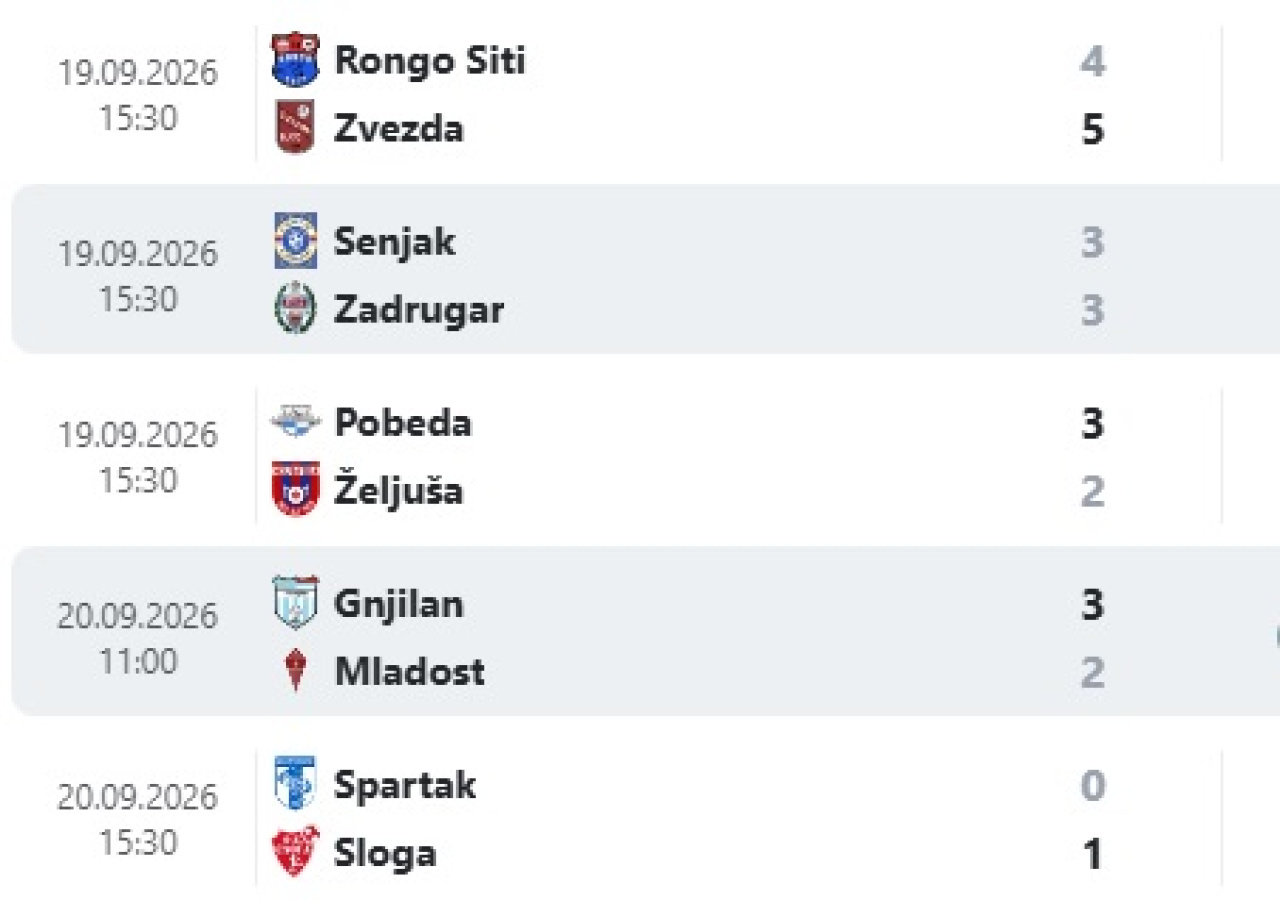
Task: Open the Sloga team name
Action: coord(385,852)
